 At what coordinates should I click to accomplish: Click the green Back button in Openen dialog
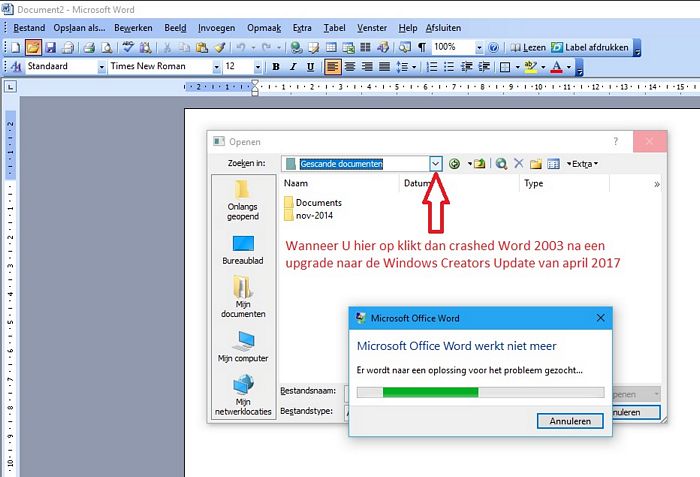[454, 164]
